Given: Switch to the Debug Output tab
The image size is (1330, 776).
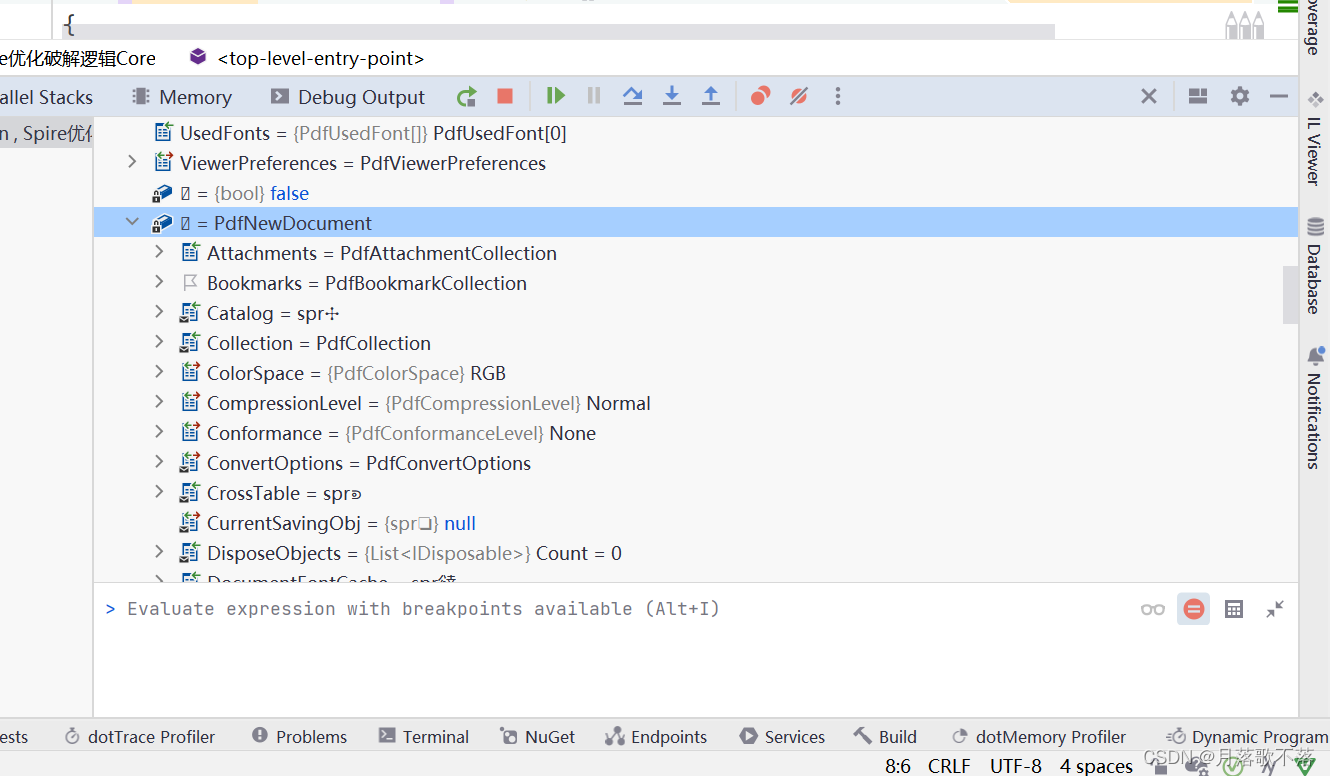Looking at the screenshot, I should point(347,97).
